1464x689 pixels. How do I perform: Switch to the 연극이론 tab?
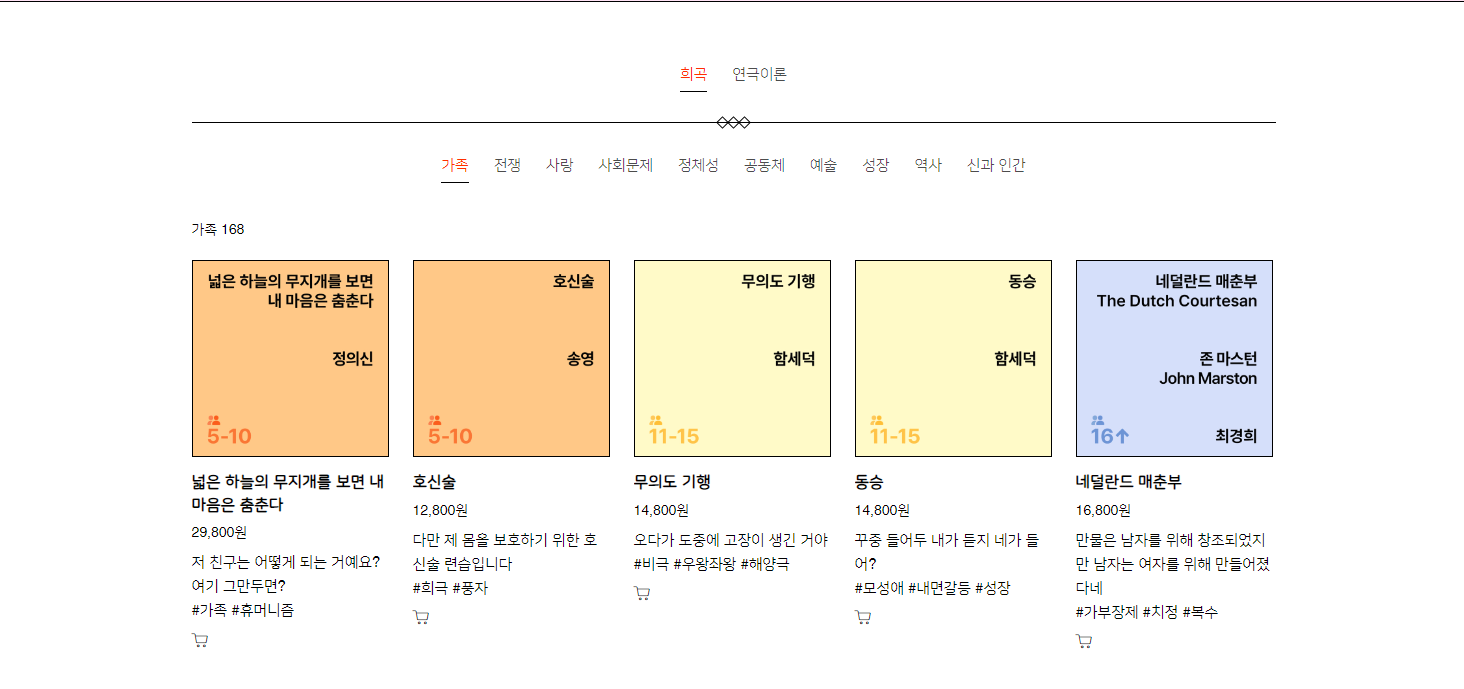point(759,74)
